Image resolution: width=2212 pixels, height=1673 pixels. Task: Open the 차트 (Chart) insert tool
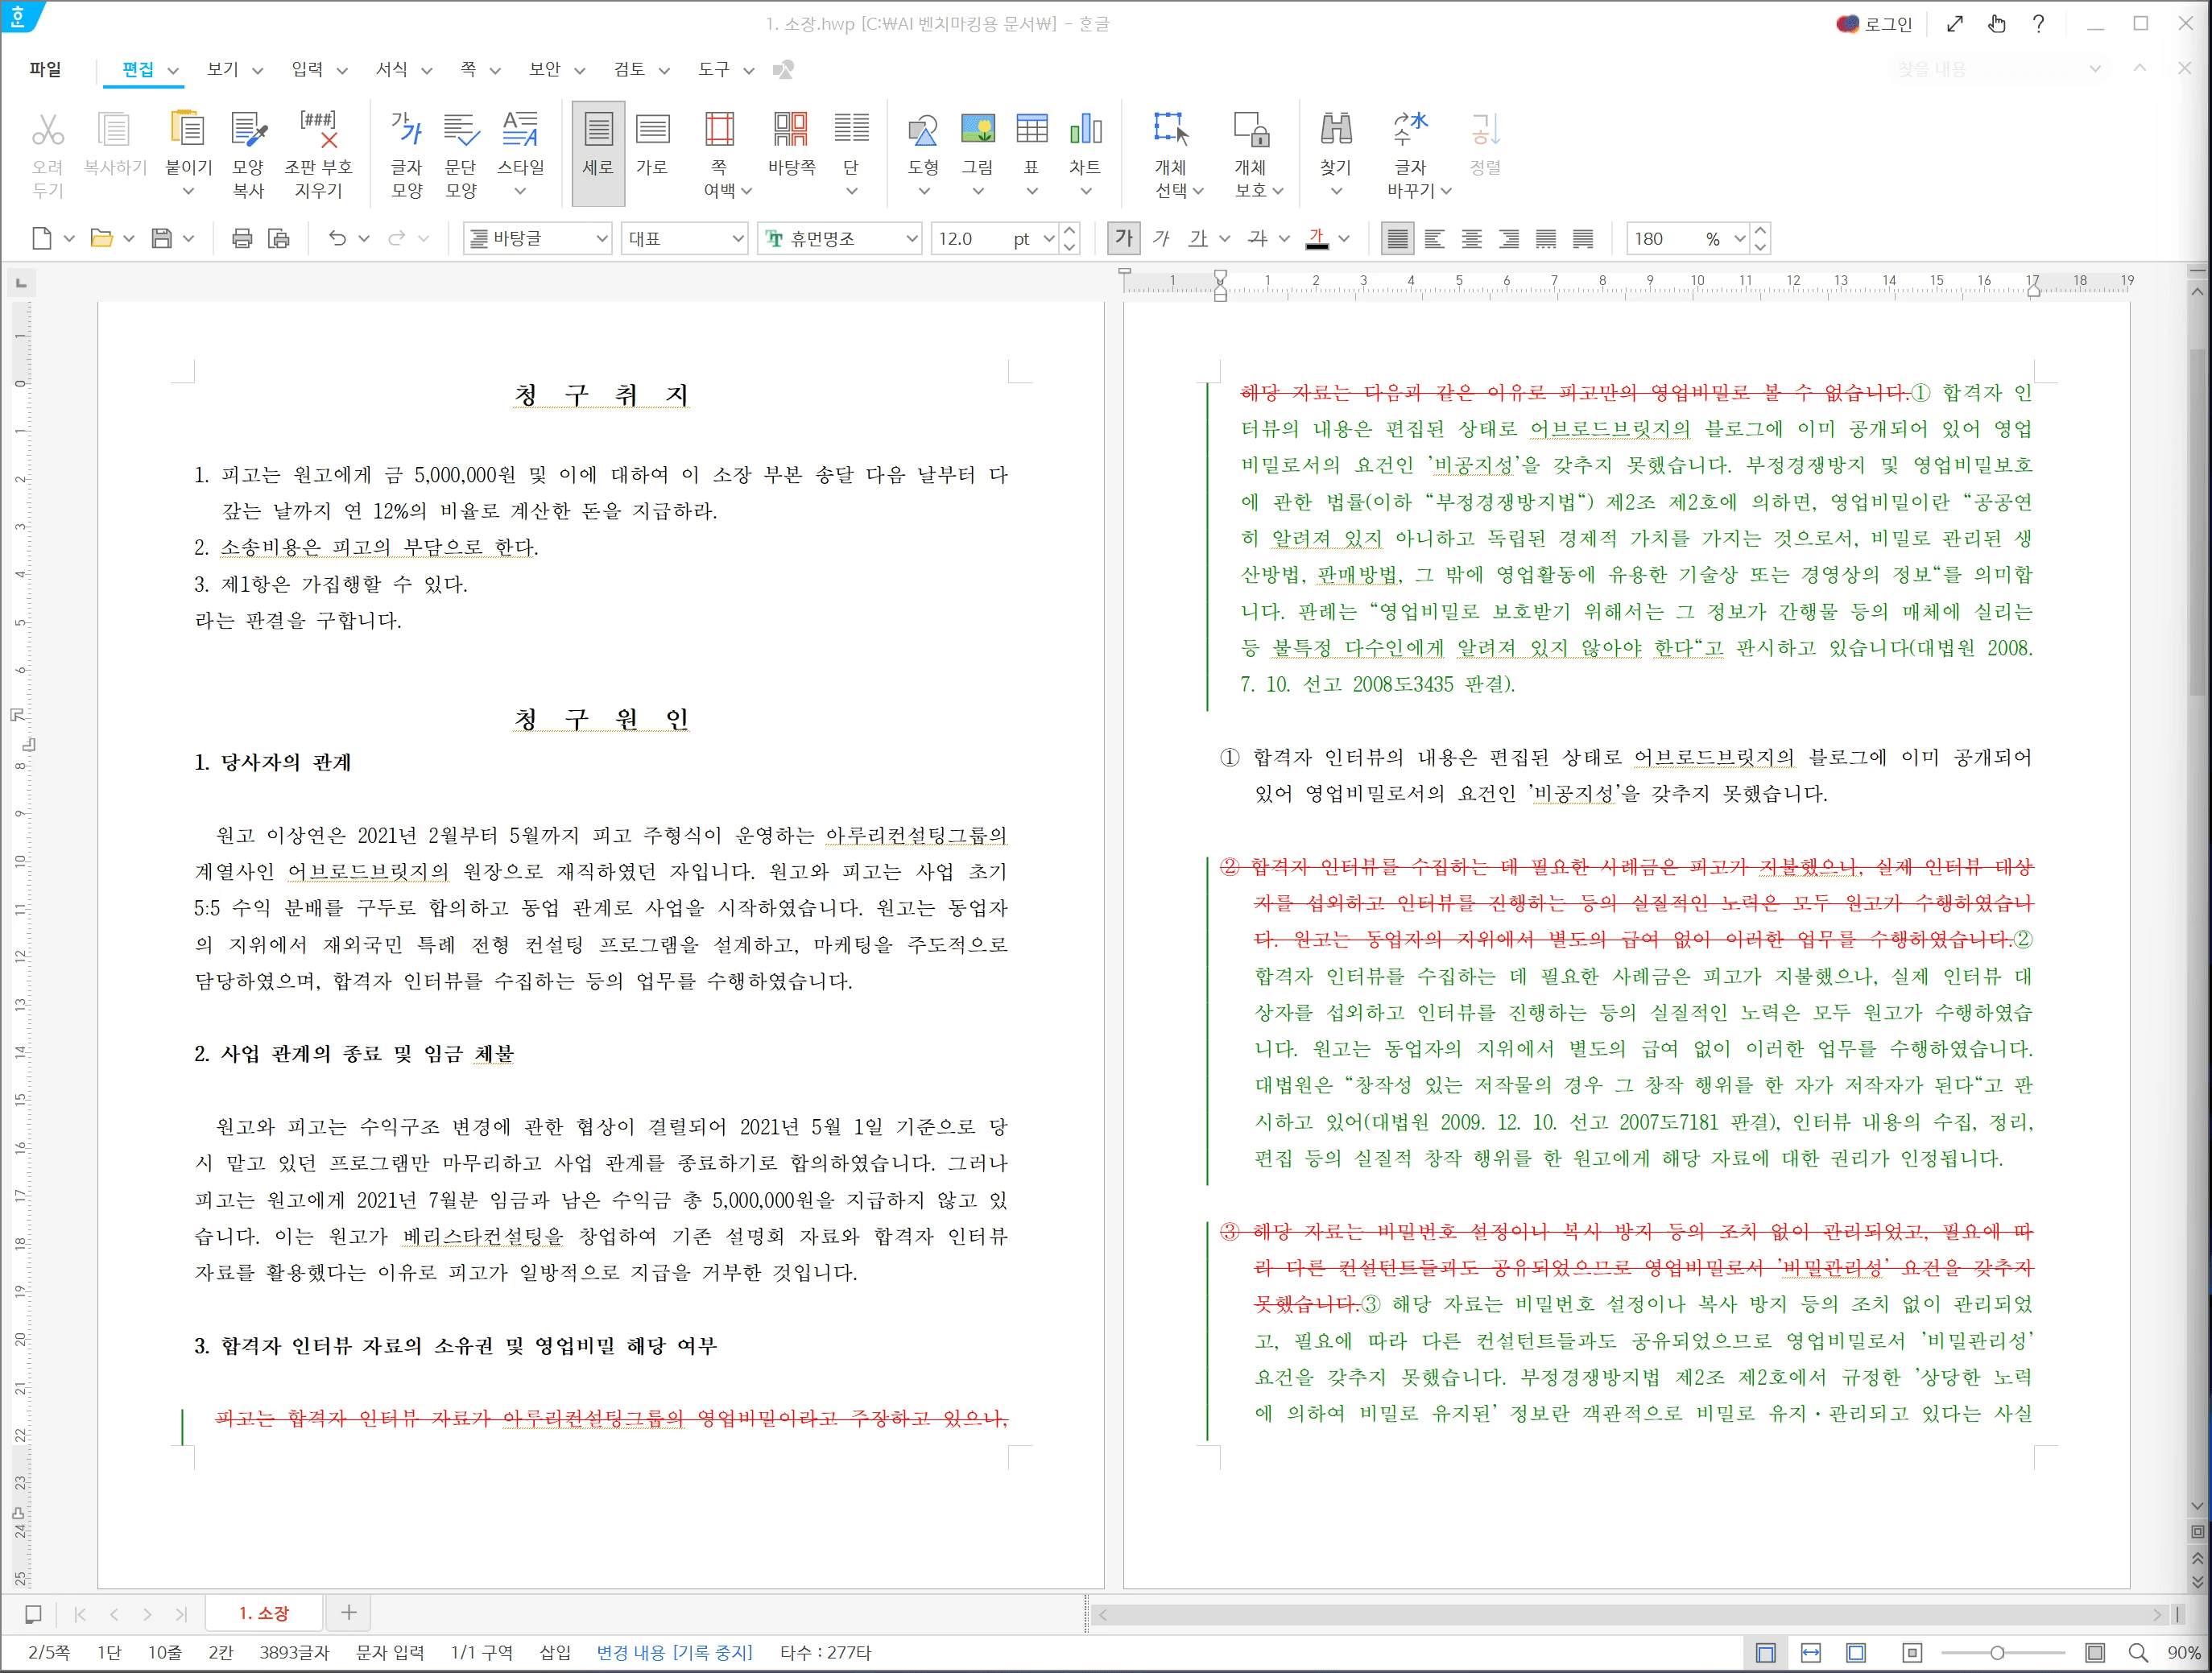1086,150
